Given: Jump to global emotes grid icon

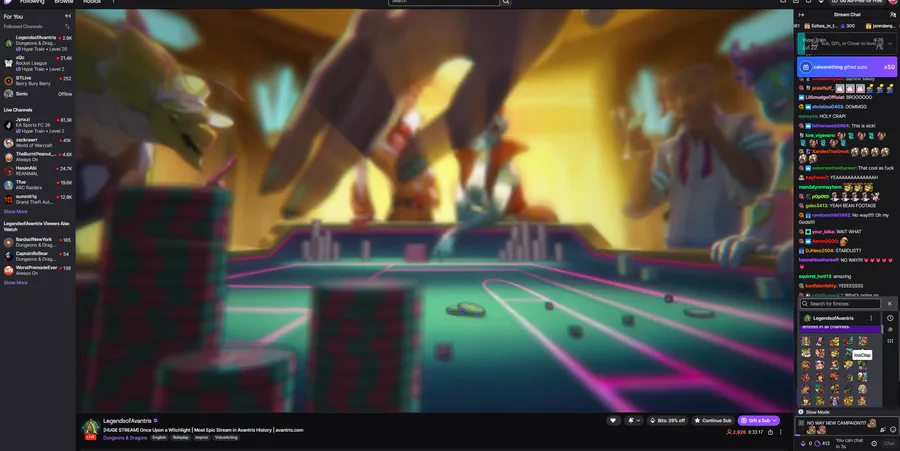Looking at the screenshot, I should pos(890,341).
